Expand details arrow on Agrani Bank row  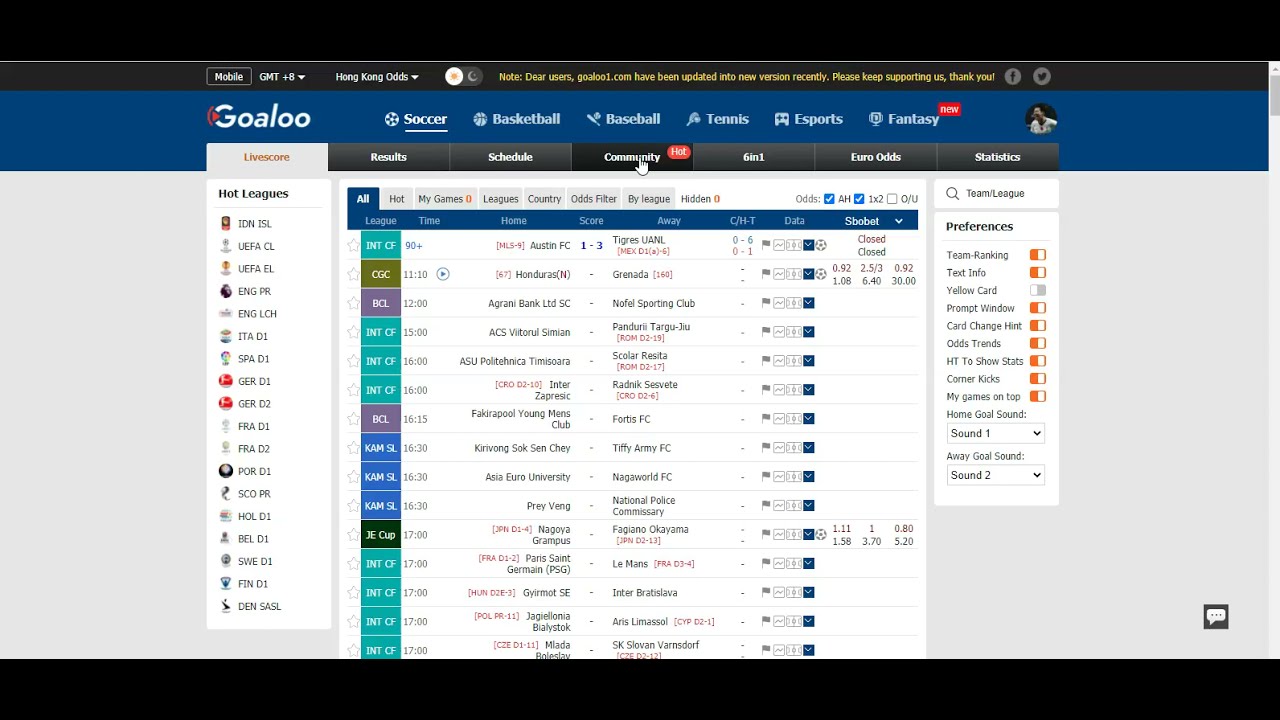pos(808,303)
